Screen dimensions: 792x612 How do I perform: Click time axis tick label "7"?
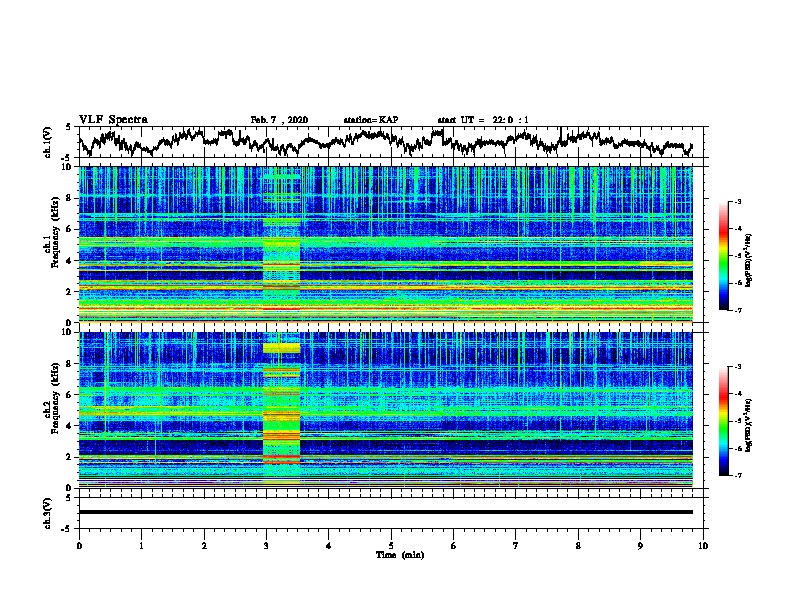click(516, 546)
